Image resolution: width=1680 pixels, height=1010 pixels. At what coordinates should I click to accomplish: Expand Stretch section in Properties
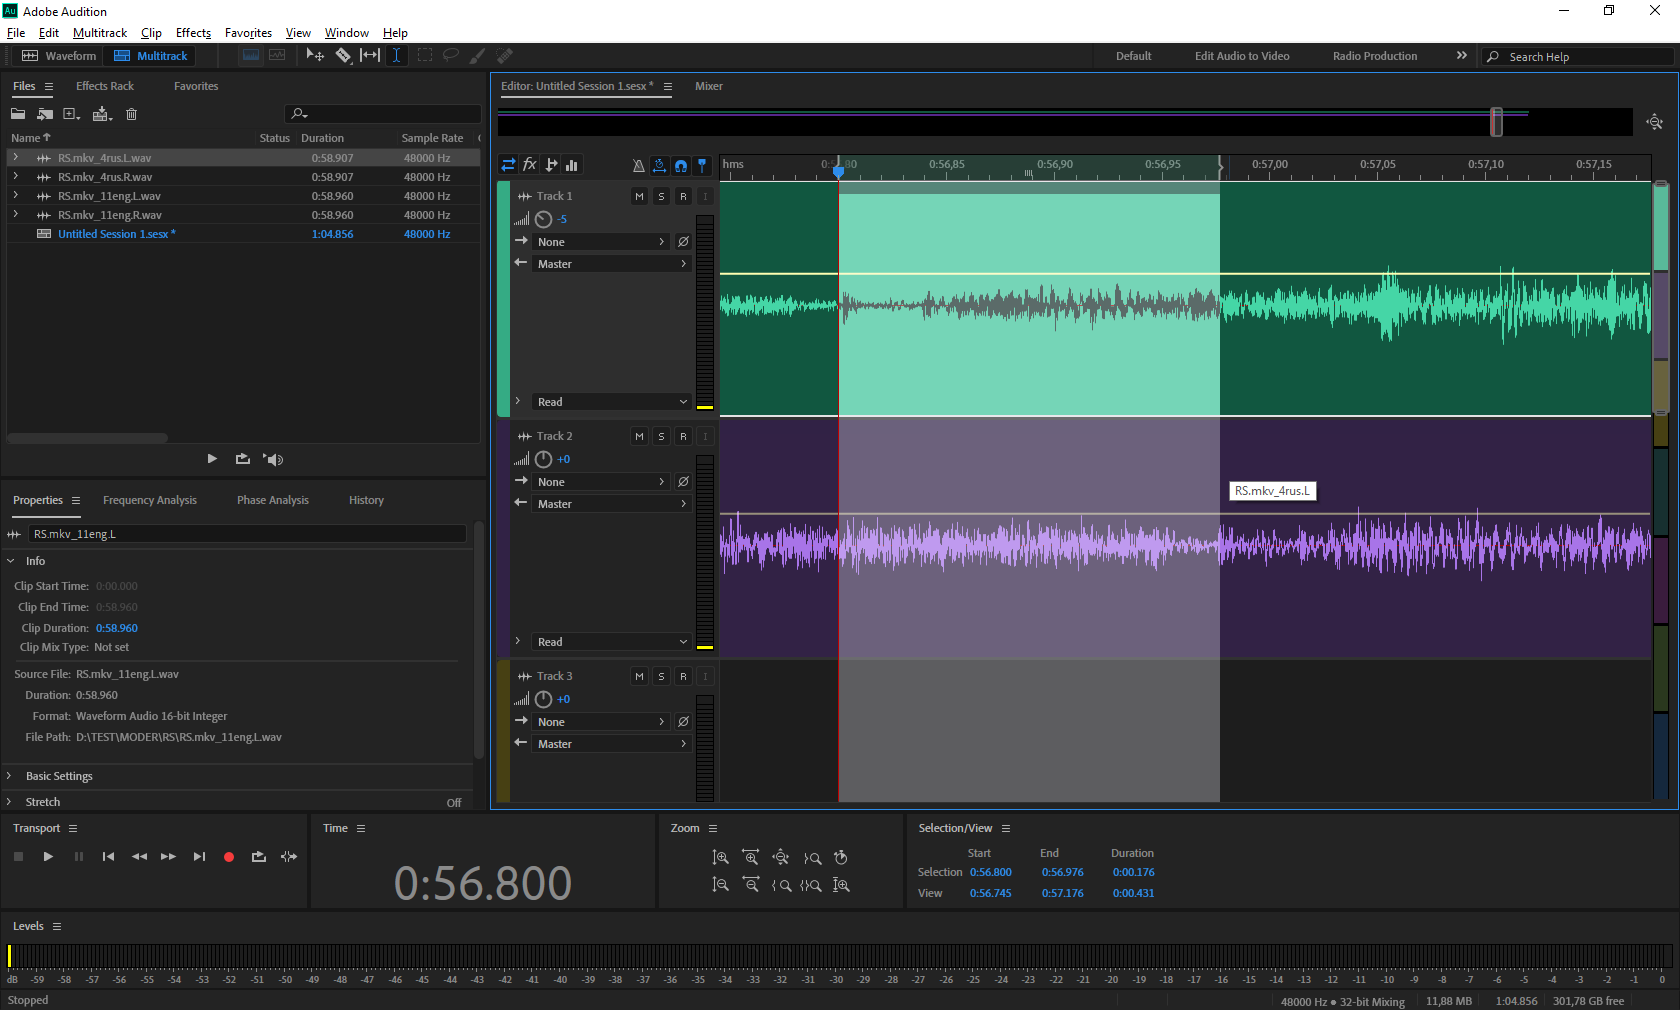9,802
